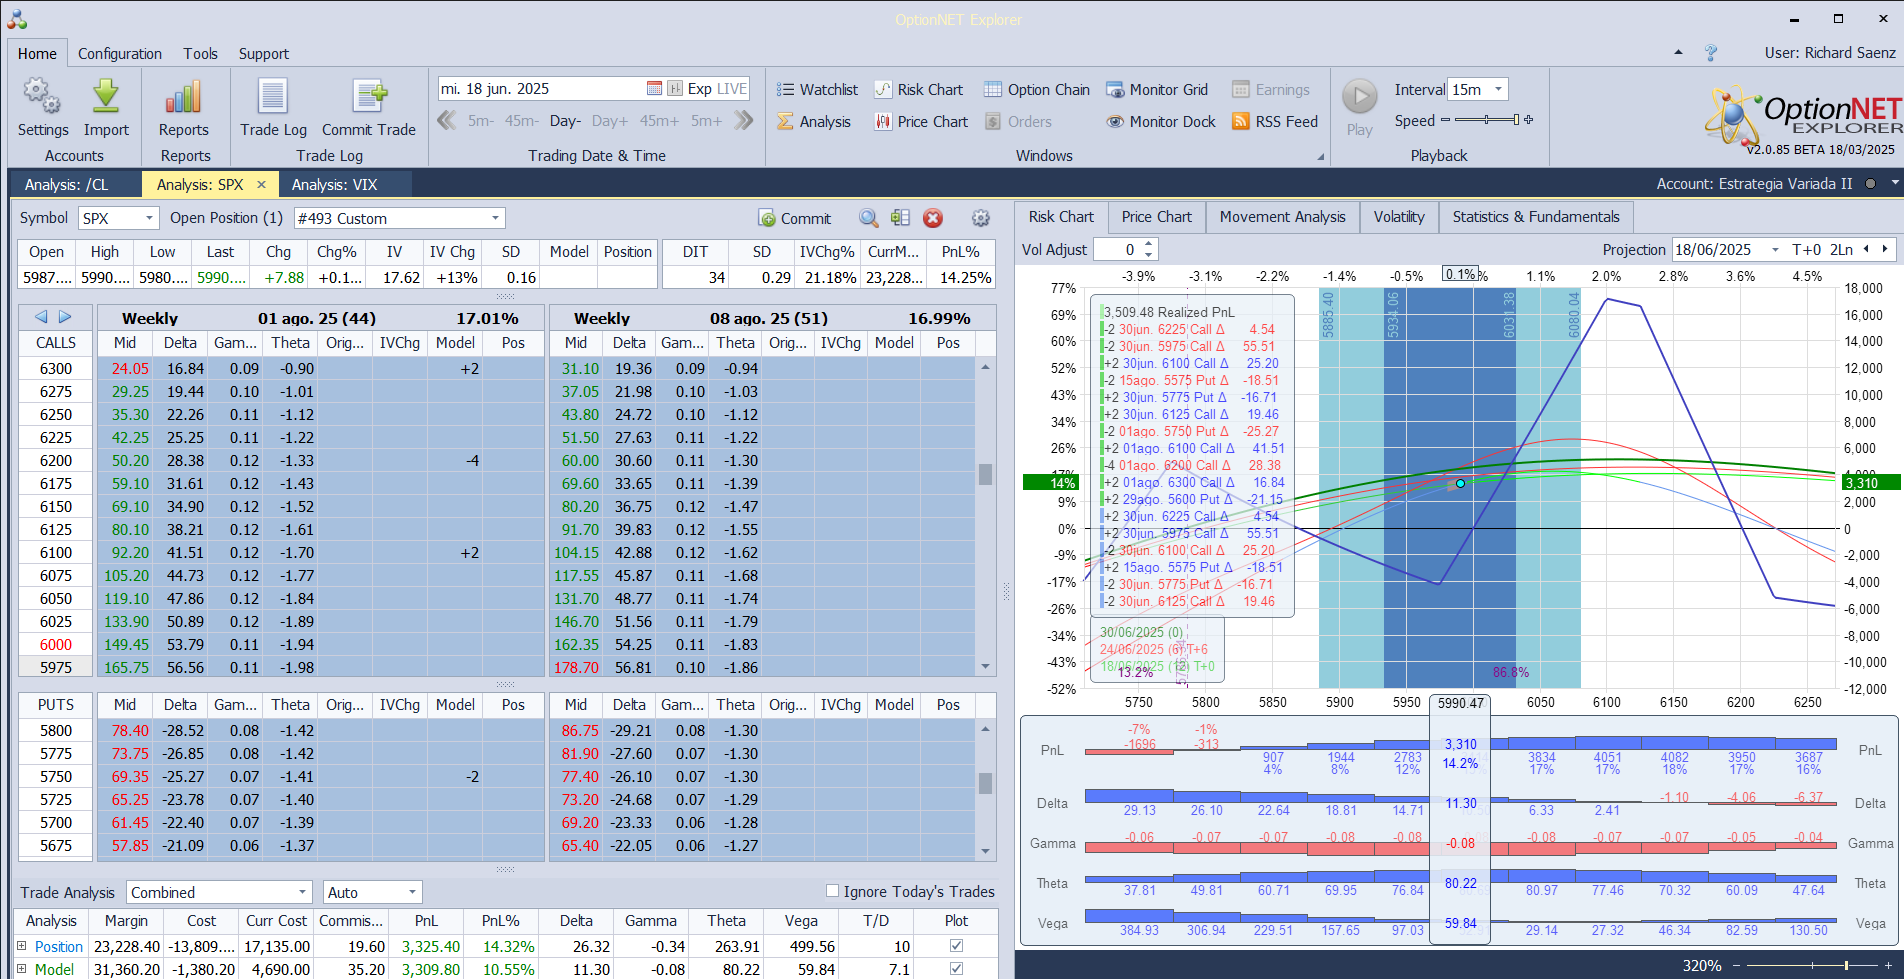Toggle the Plot checkbox for Model row

(956, 969)
